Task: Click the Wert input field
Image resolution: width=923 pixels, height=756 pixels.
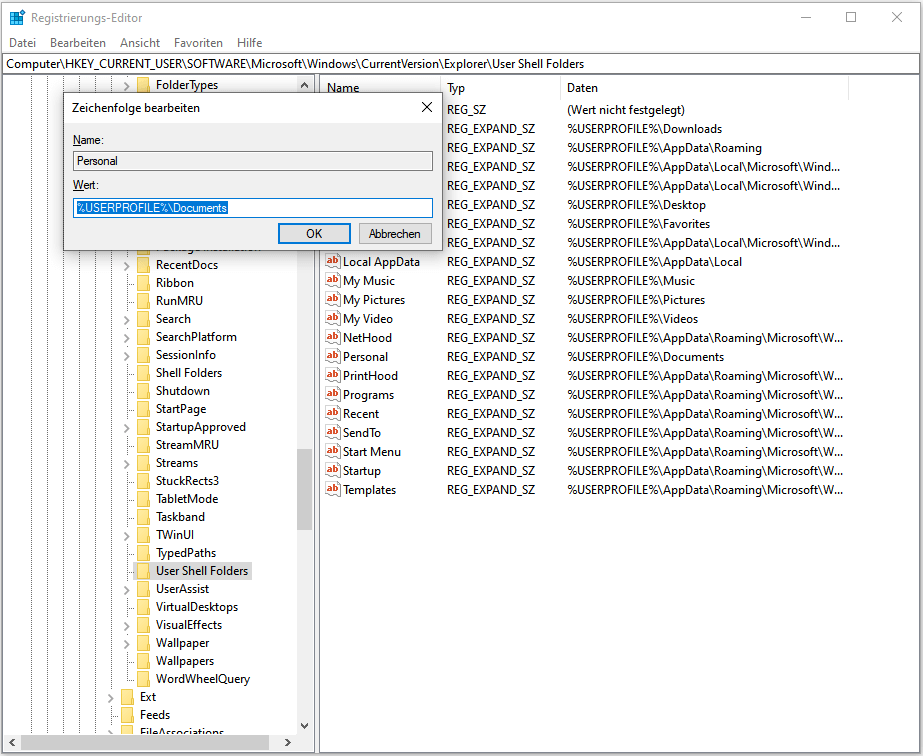Action: tap(253, 208)
